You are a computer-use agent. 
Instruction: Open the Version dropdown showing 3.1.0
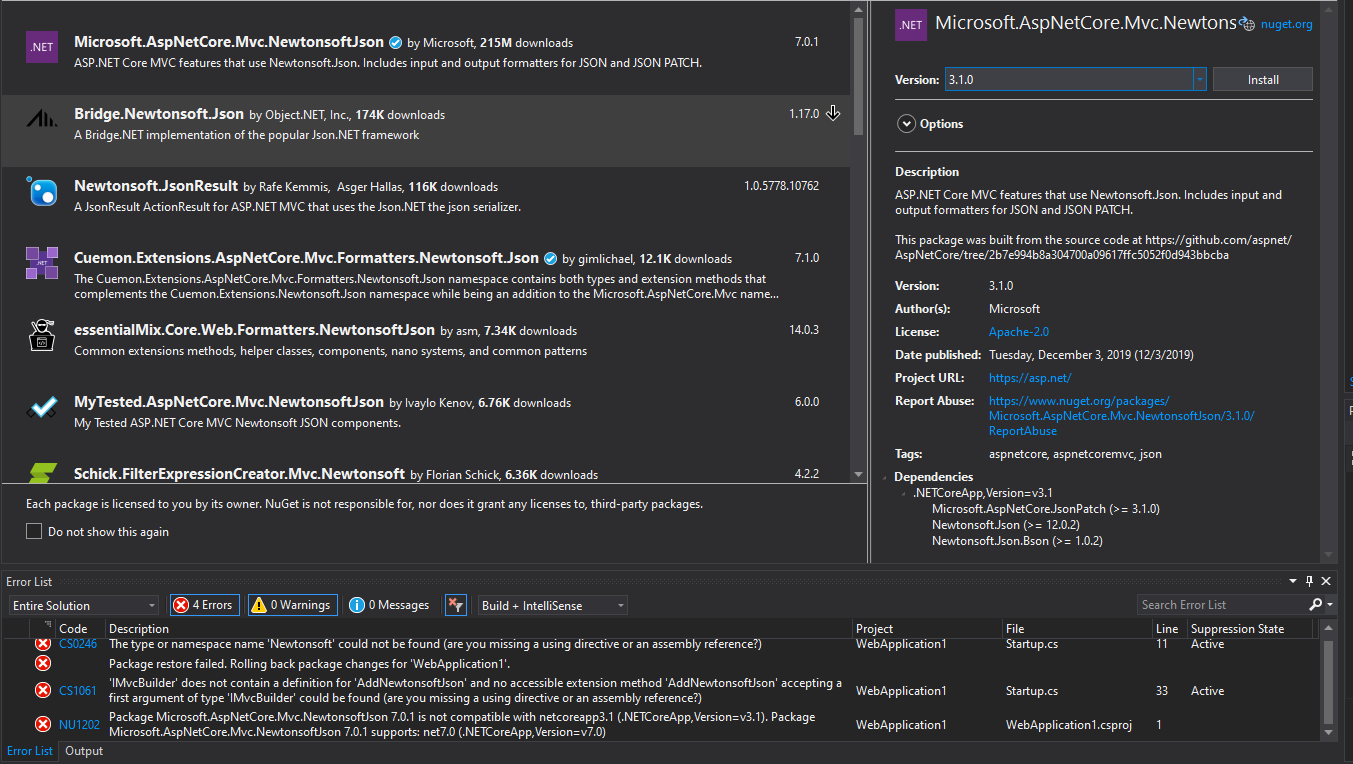(1199, 78)
